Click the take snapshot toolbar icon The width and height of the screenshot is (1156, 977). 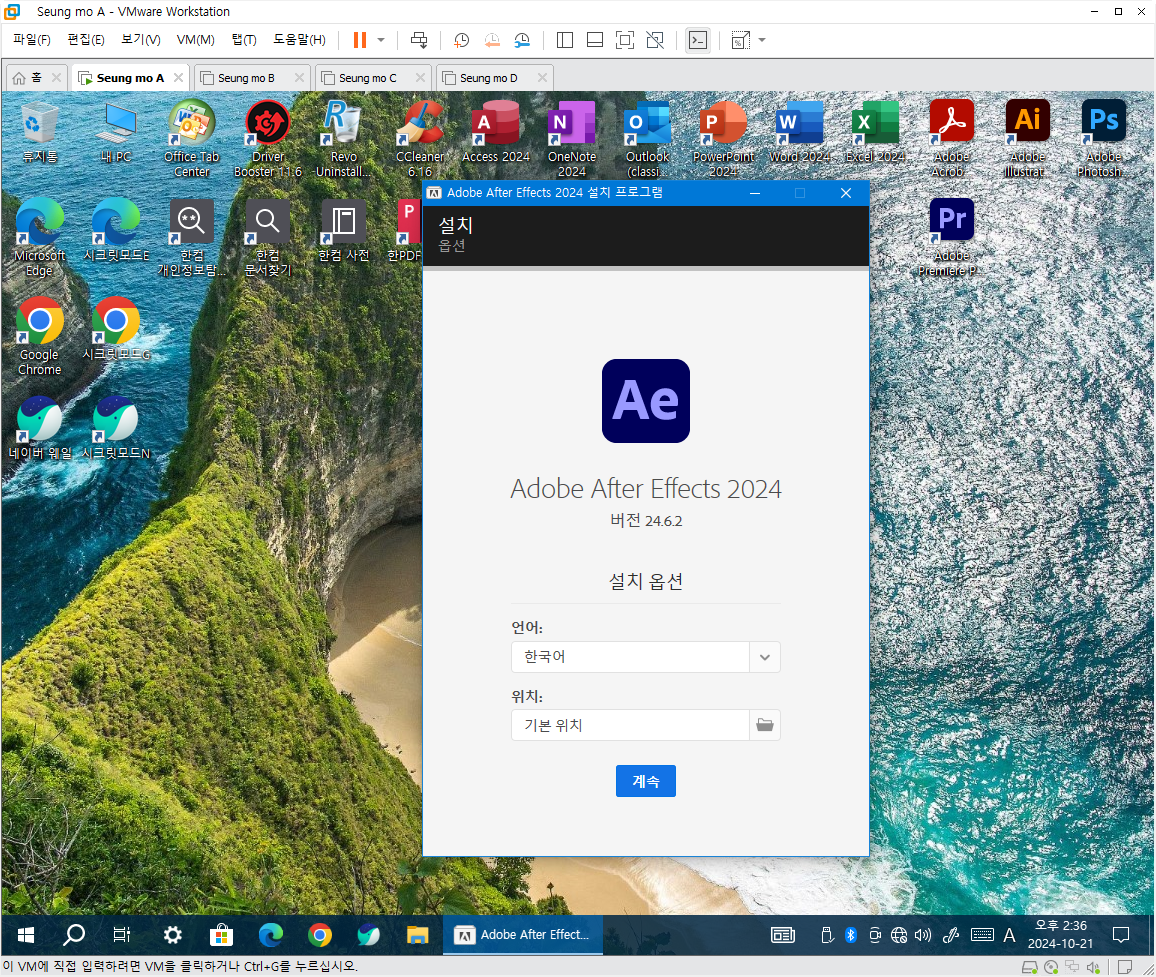coord(462,40)
